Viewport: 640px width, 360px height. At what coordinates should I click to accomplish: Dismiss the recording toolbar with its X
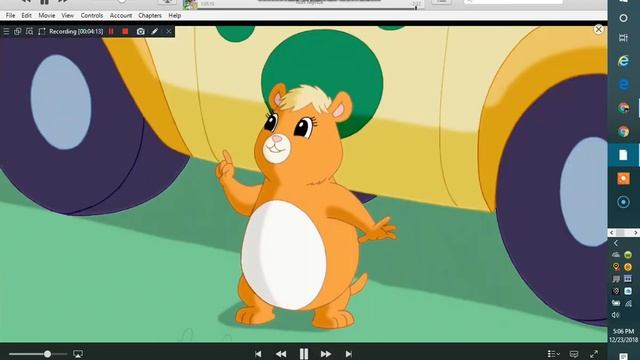169,31
